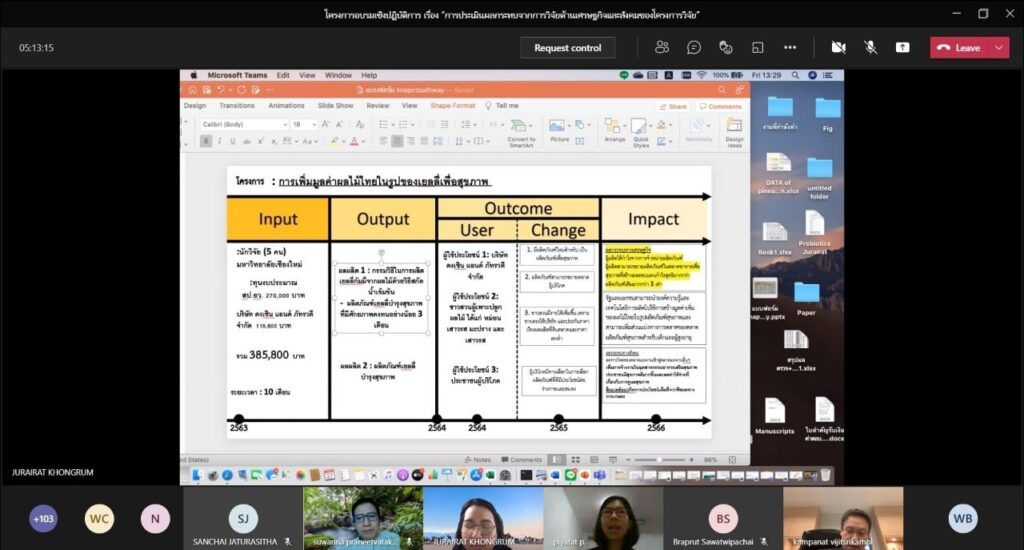The image size is (1024, 550).
Task: Click the share content tray icon
Action: (902, 47)
